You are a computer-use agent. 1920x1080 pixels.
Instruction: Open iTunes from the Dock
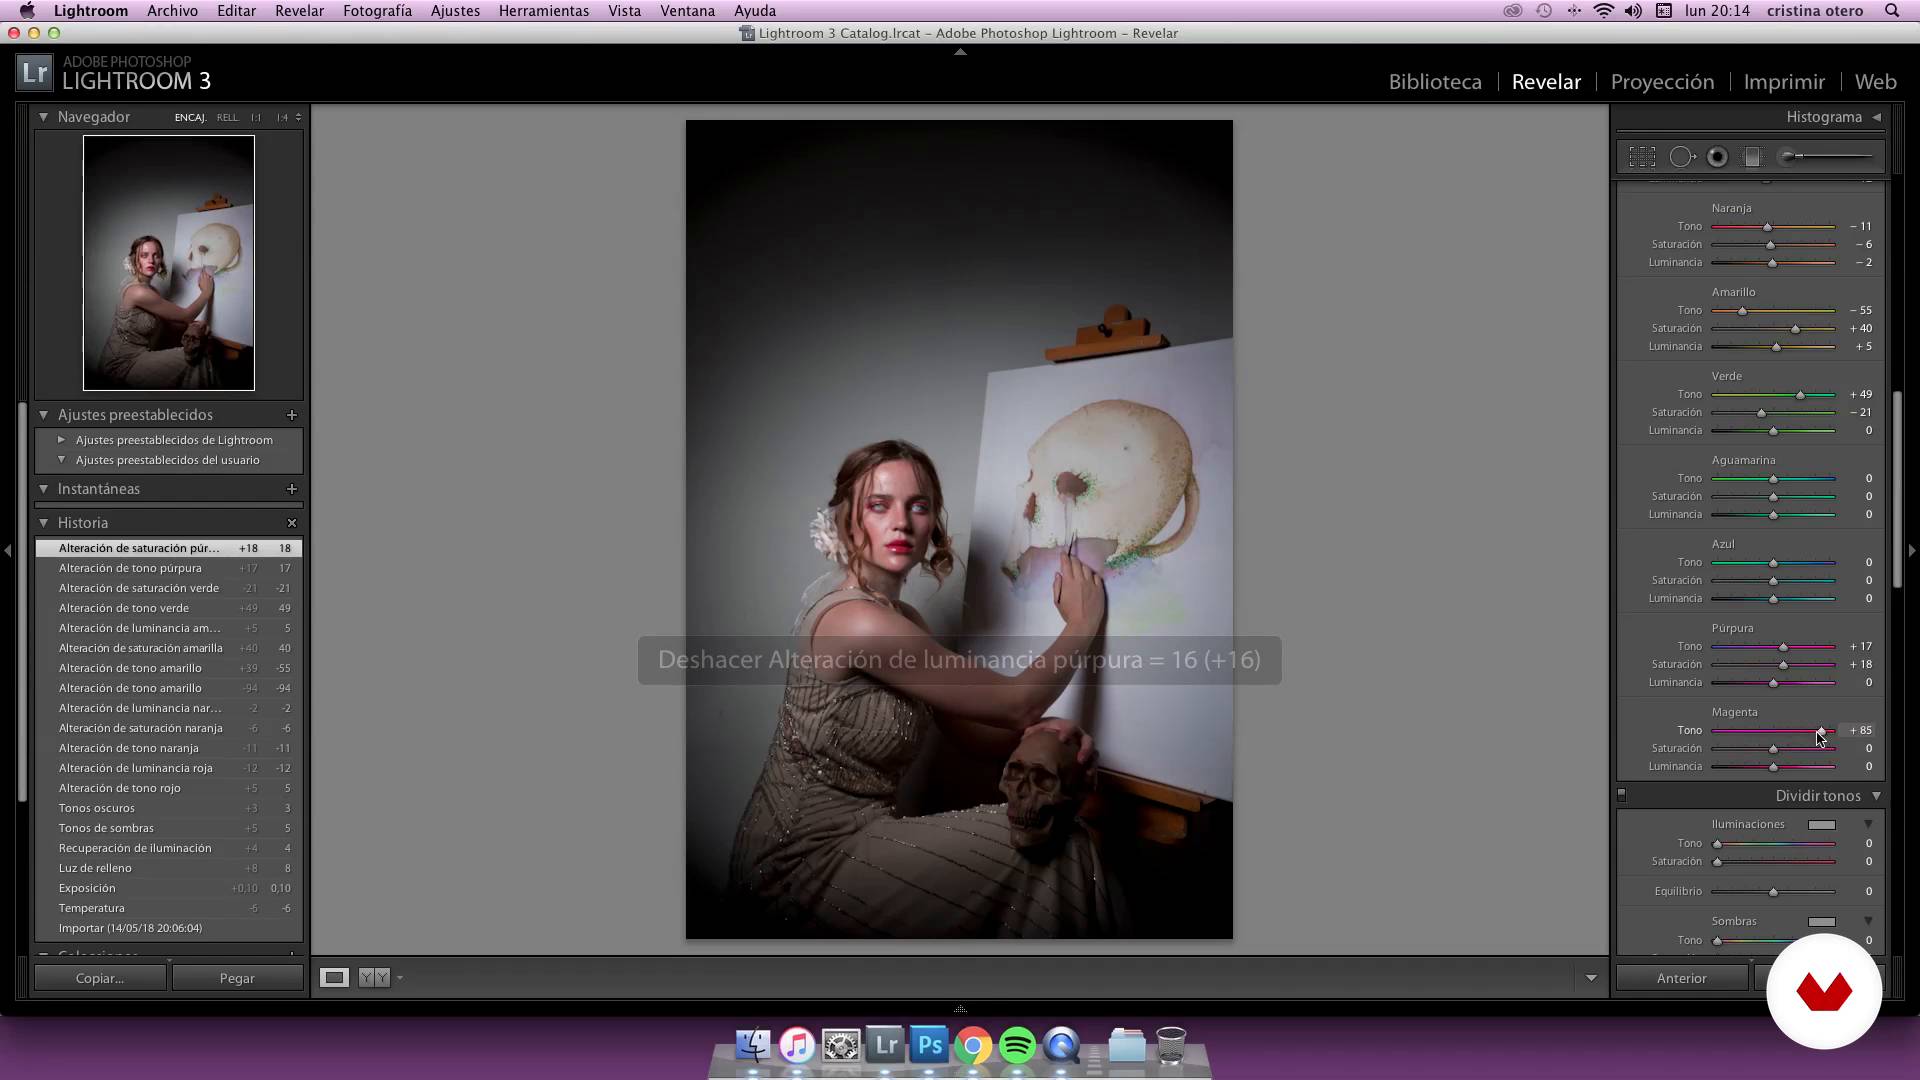point(797,1046)
